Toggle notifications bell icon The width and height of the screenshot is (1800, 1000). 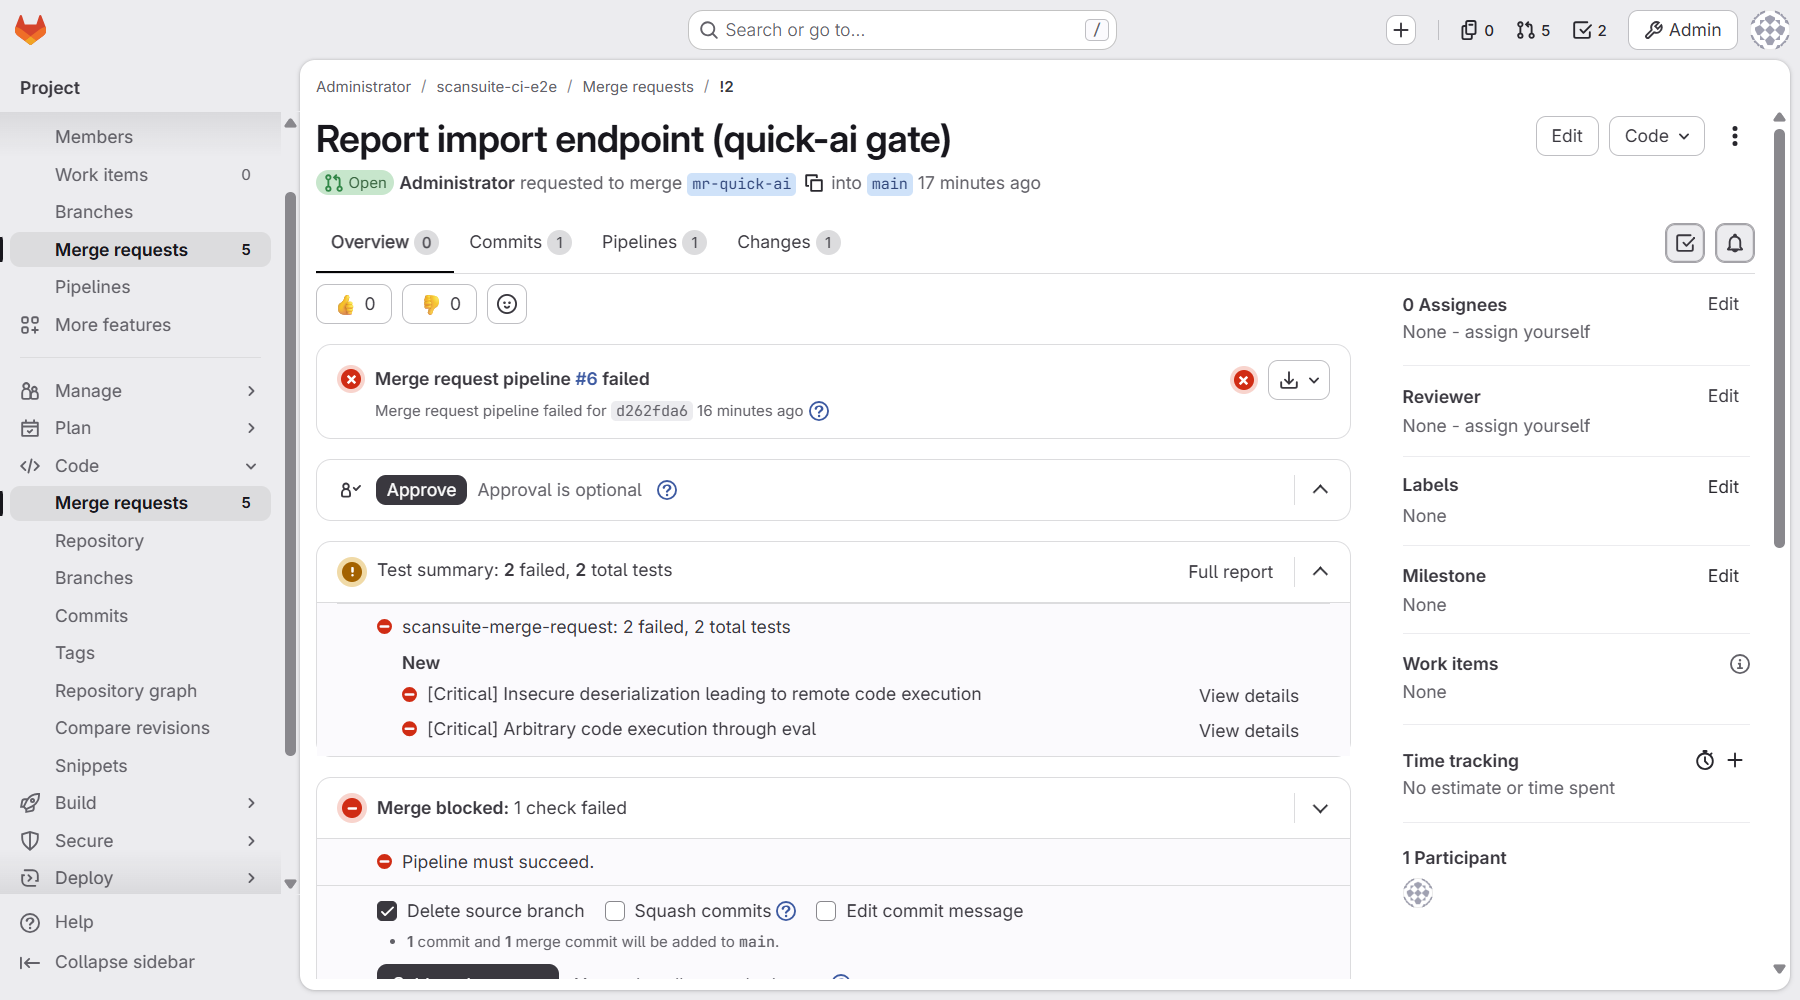(x=1735, y=243)
